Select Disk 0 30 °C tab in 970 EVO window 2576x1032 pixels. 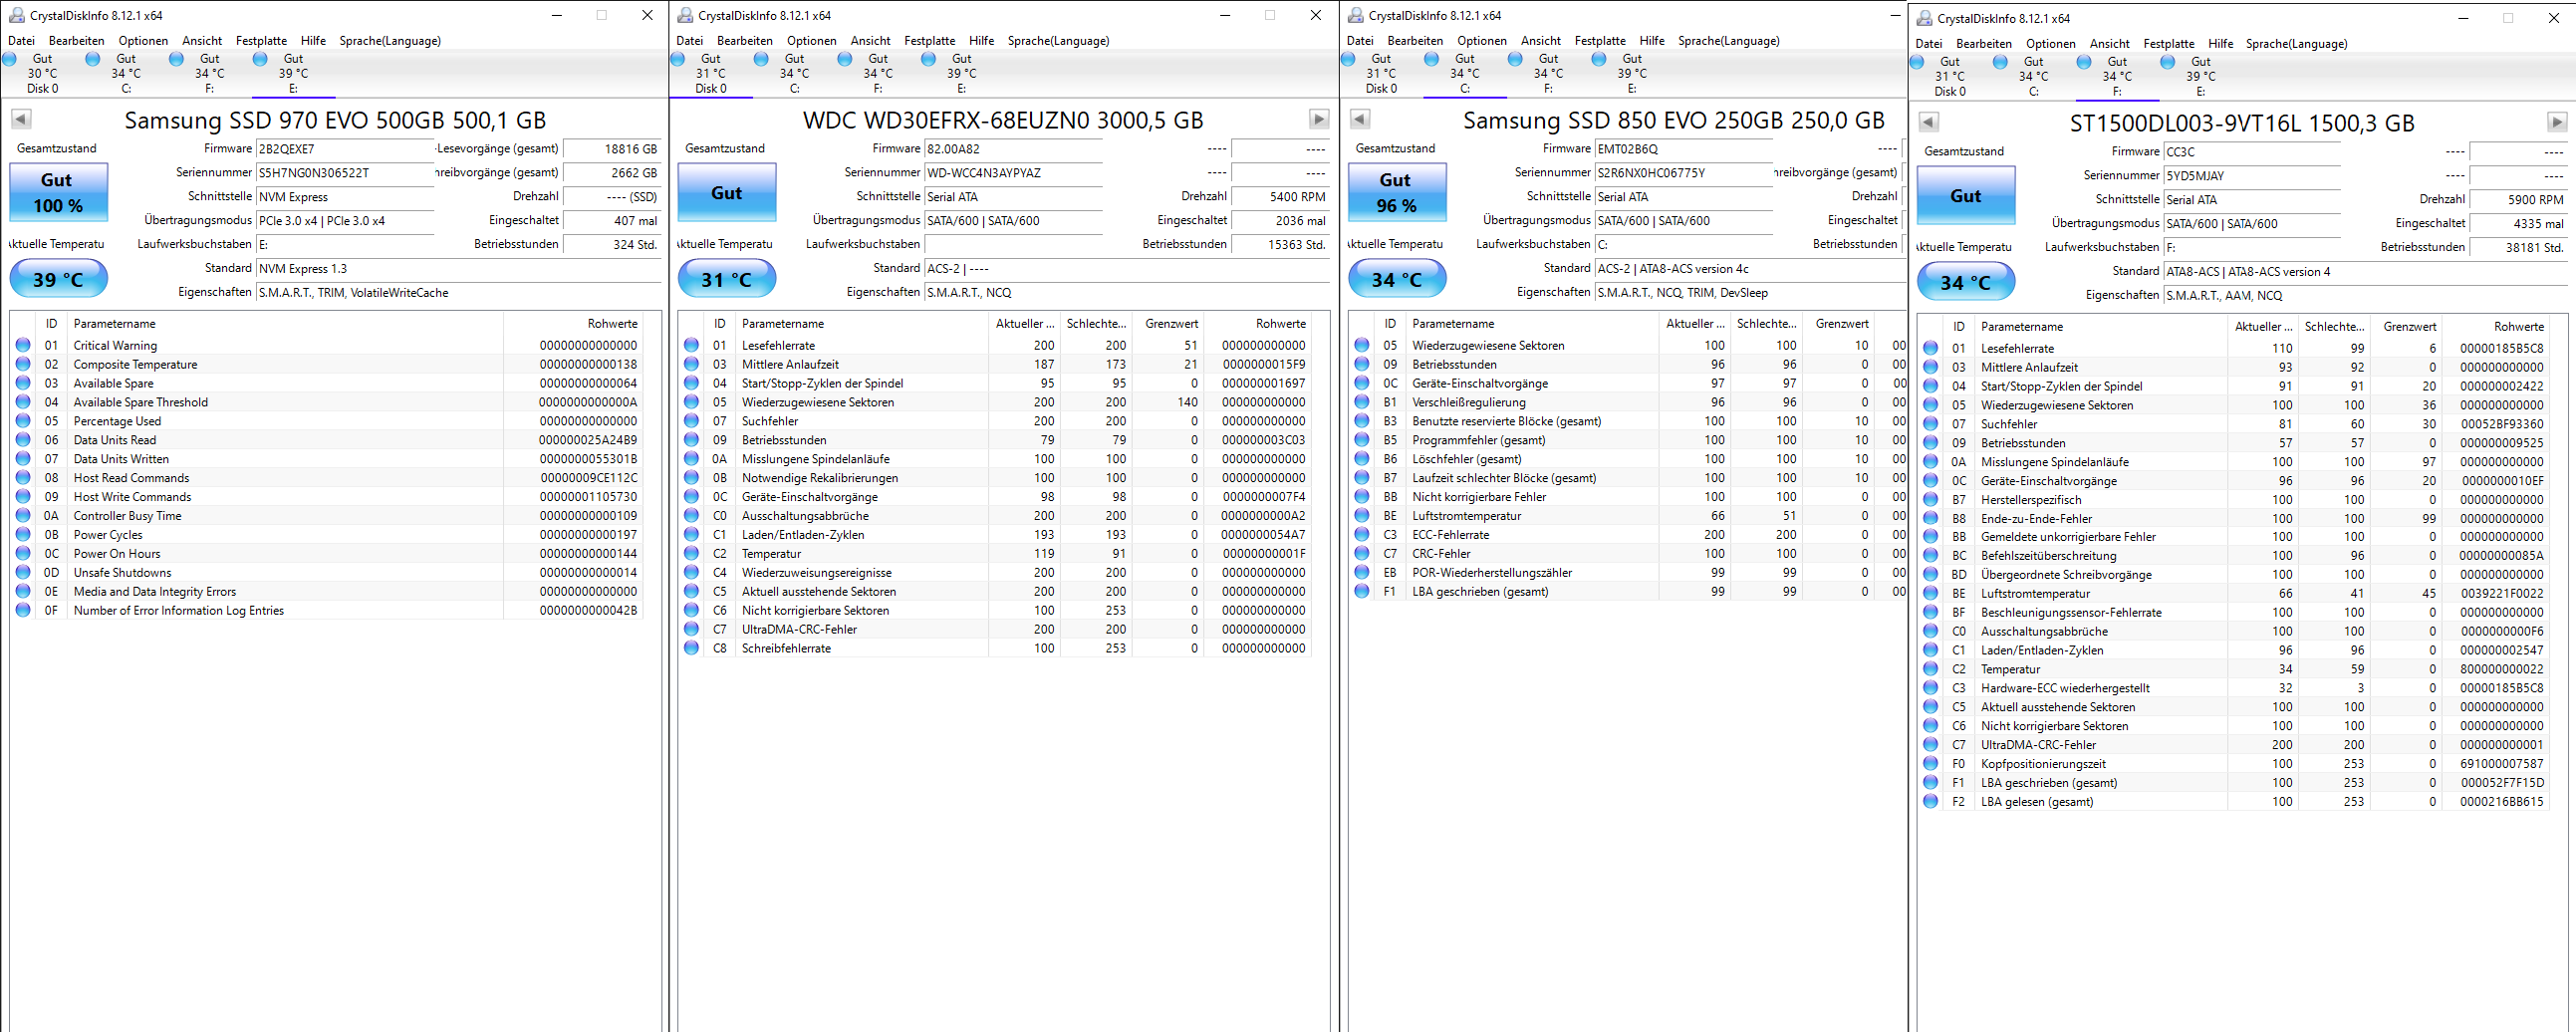click(42, 74)
